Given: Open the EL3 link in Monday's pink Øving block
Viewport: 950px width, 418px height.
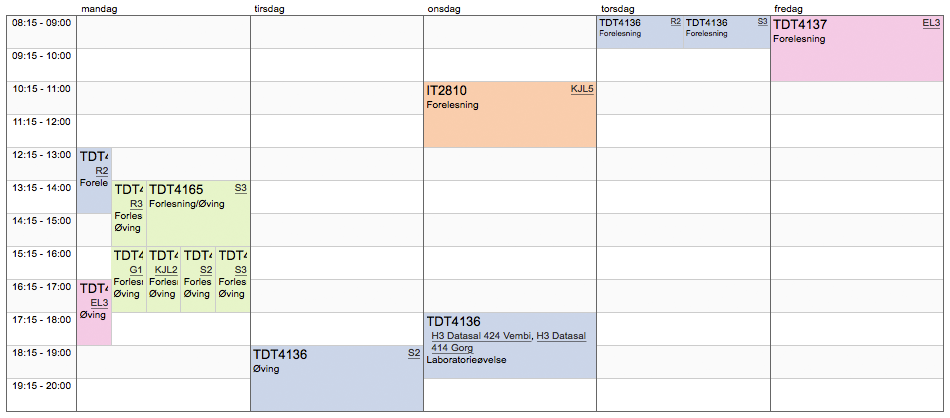Looking at the screenshot, I should pos(99,303).
